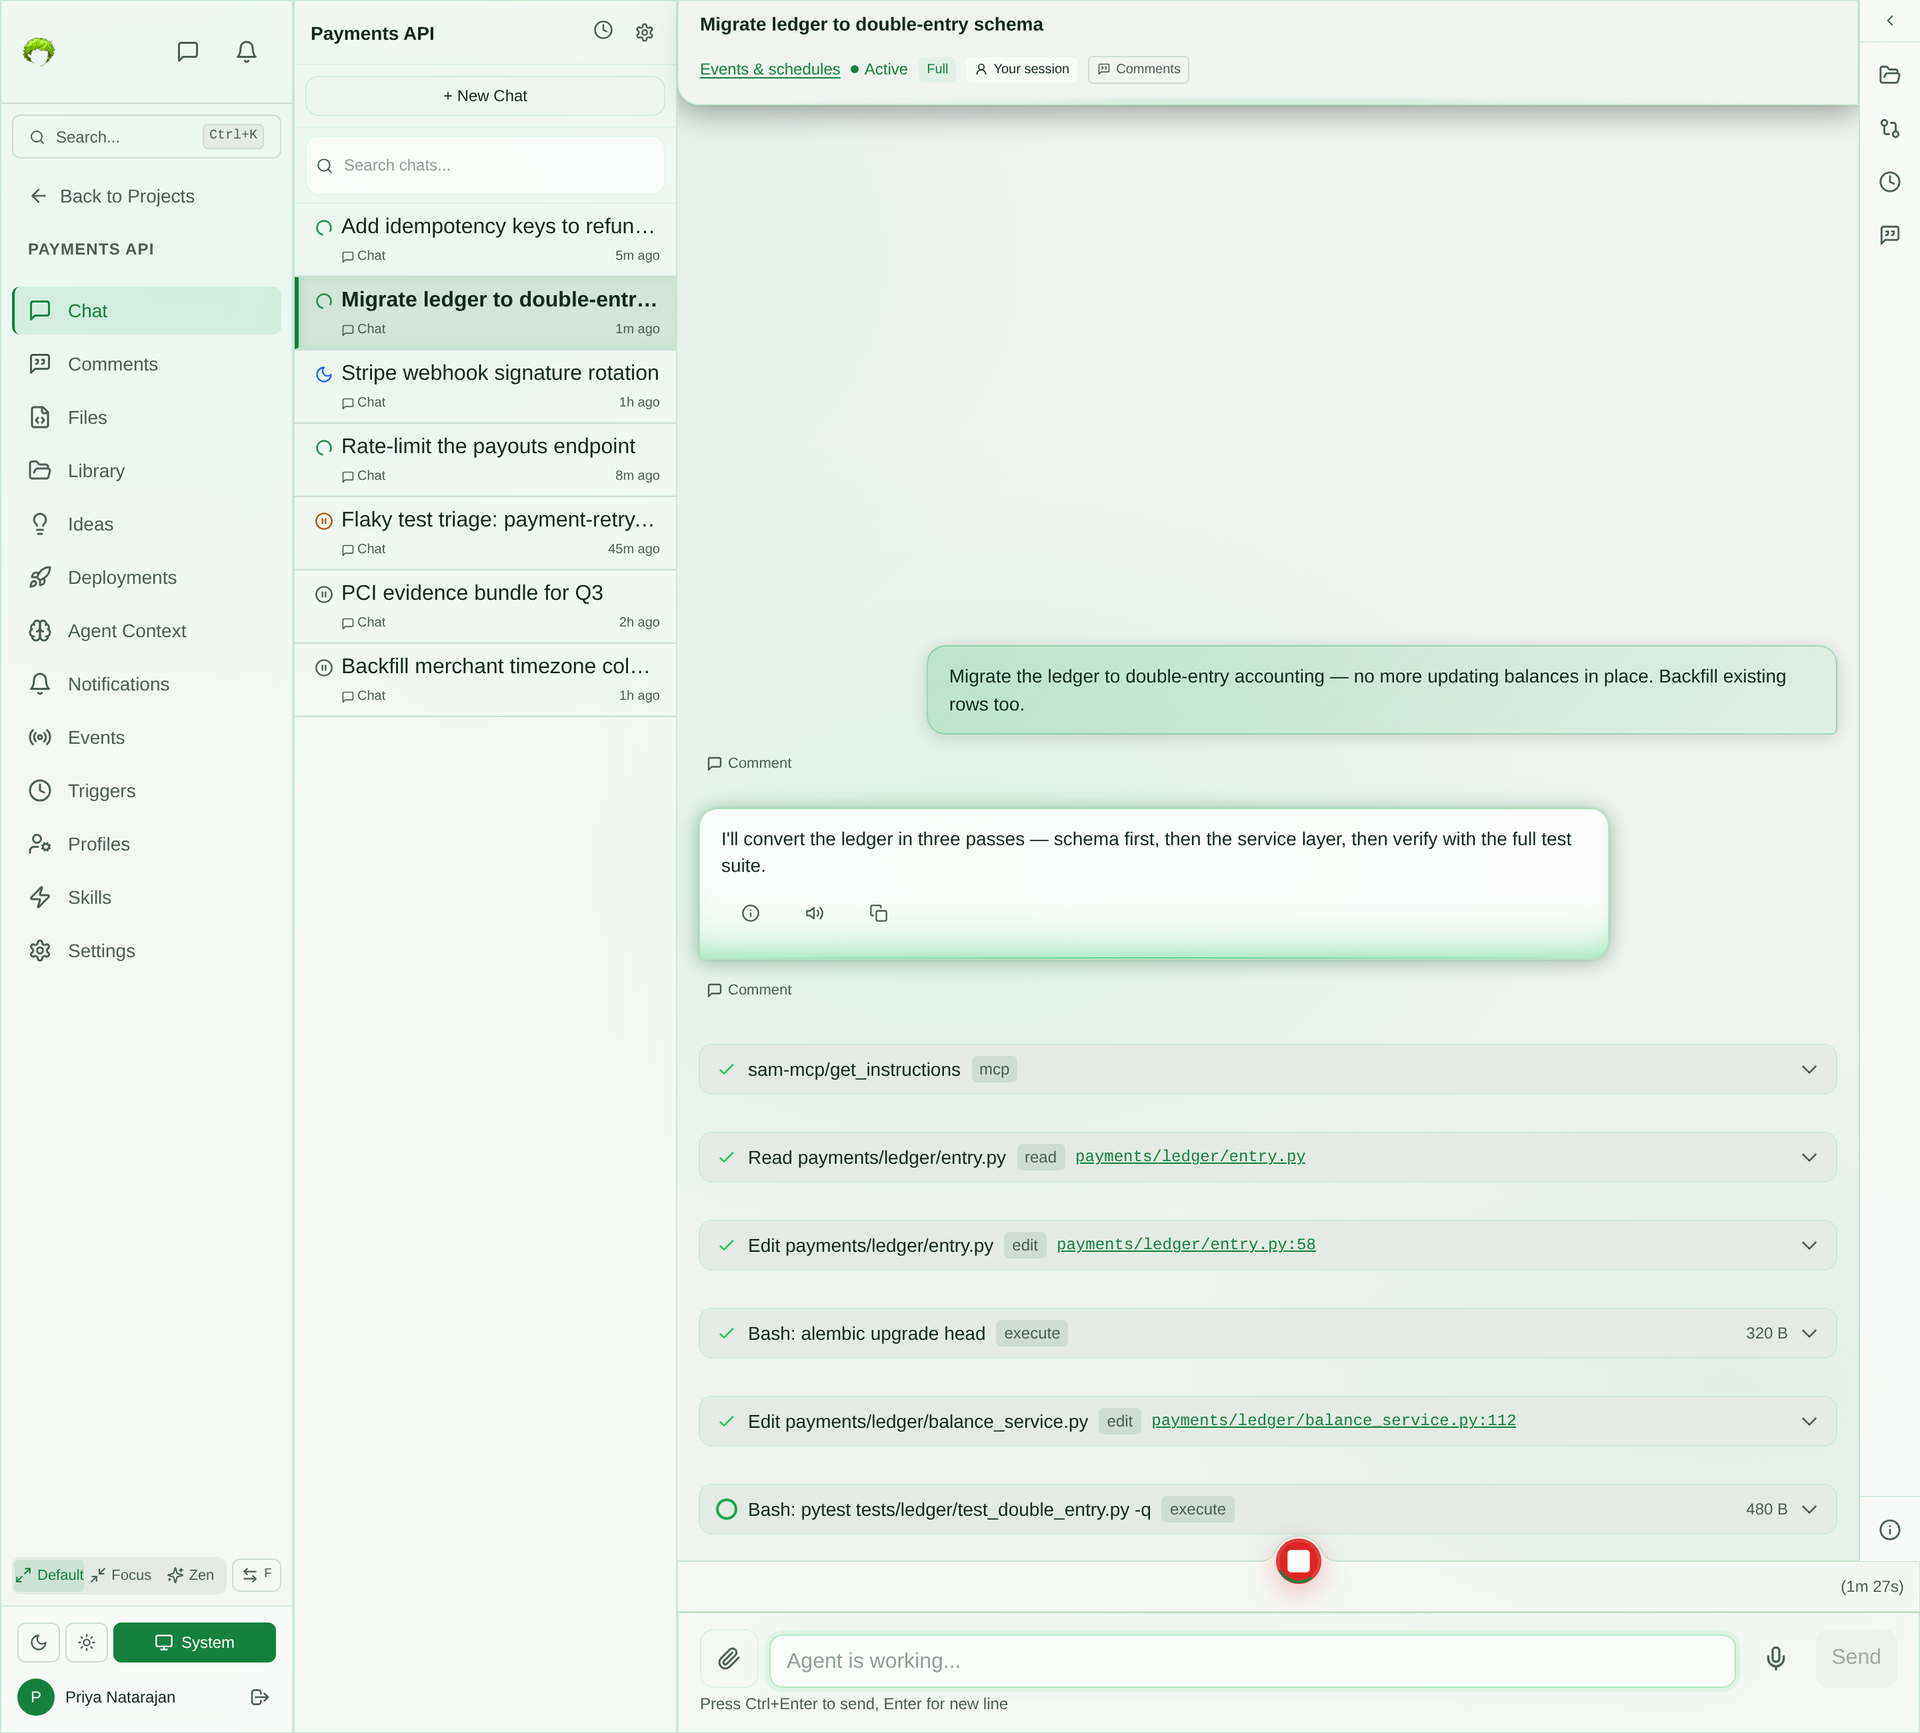Open Skills in the left sidebar
The image size is (1920, 1733).
coord(147,897)
